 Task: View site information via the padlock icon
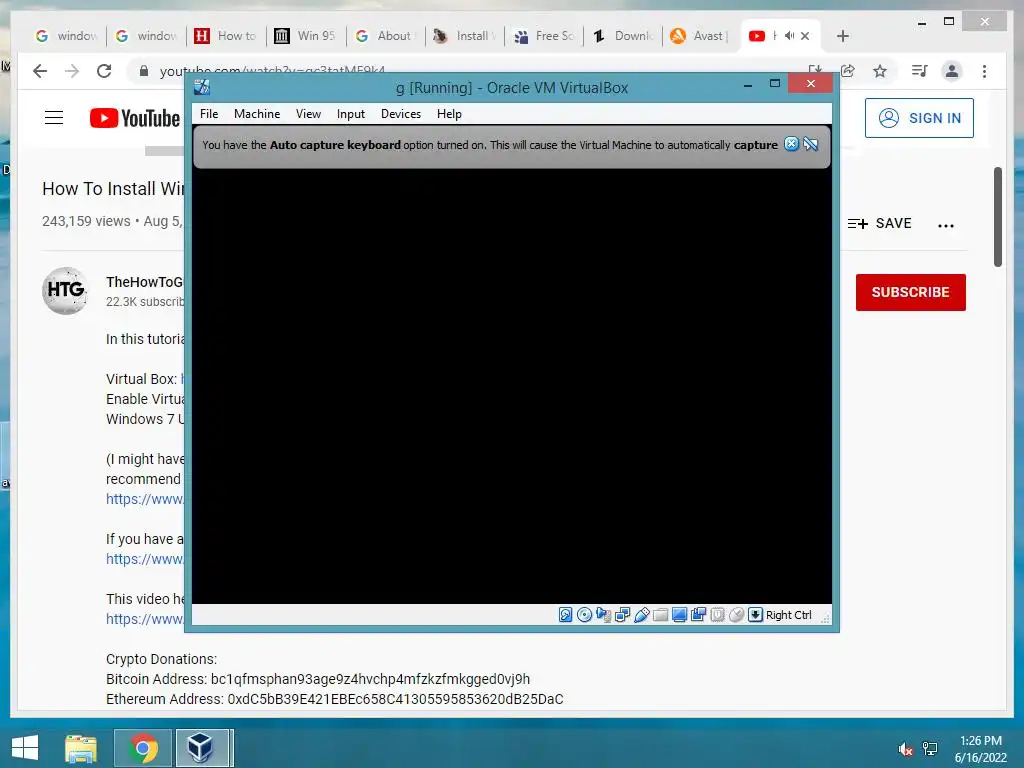144,71
